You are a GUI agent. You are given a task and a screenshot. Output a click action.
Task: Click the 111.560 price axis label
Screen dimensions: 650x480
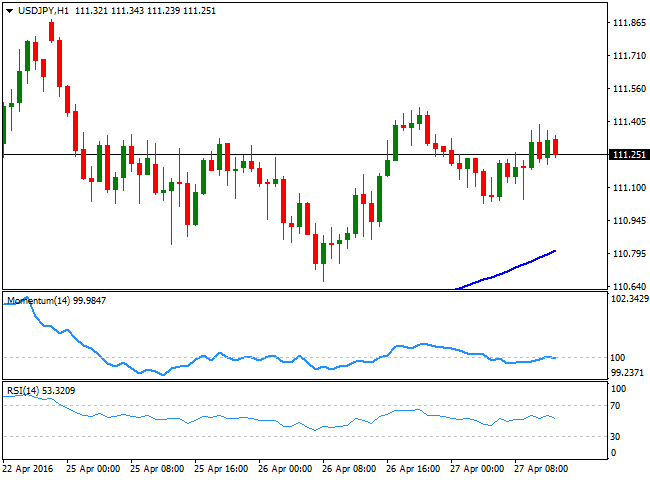[629, 89]
